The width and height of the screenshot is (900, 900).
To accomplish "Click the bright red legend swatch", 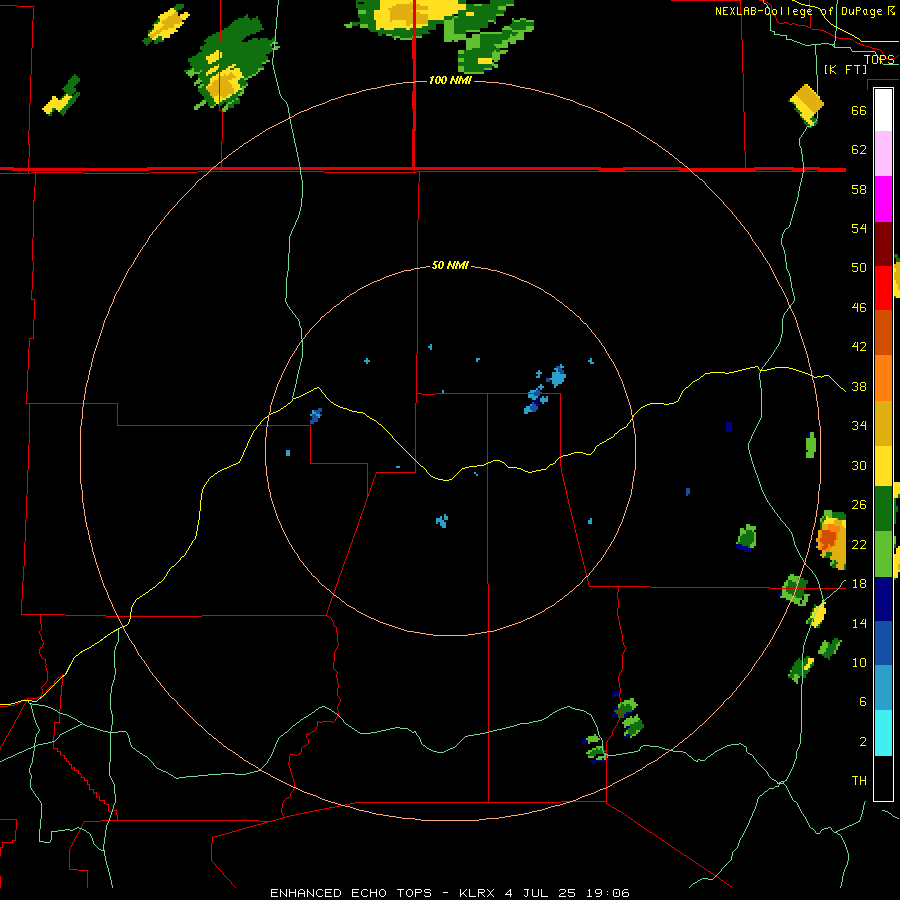I will pyautogui.click(x=883, y=288).
